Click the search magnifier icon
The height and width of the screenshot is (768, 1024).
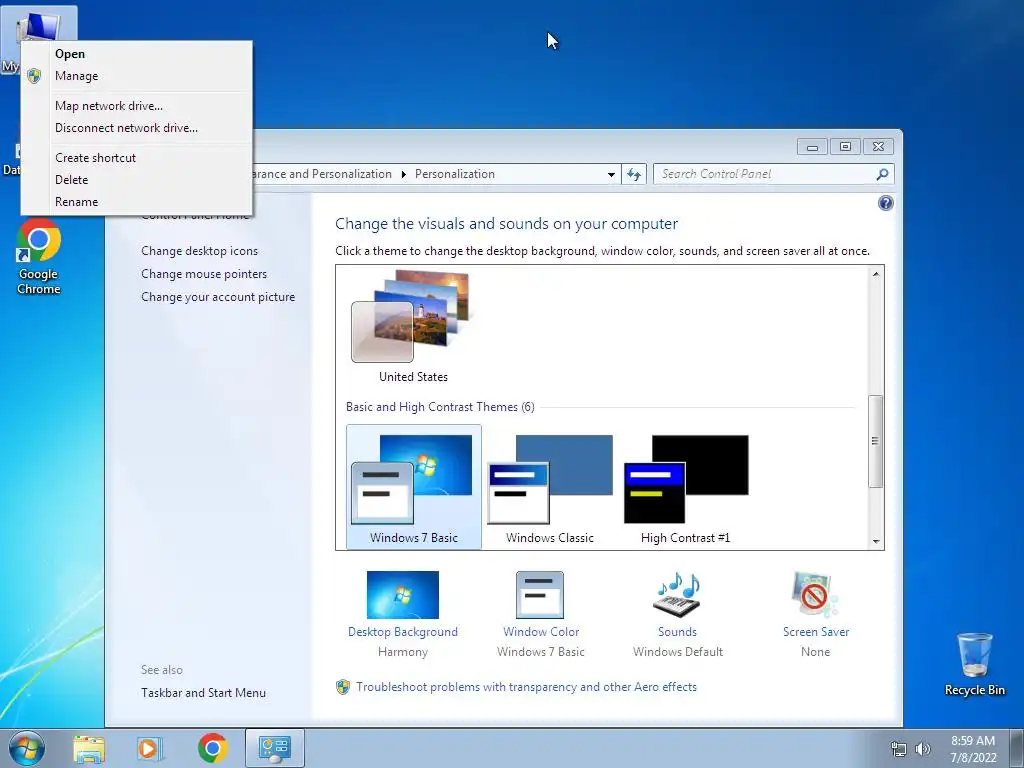click(x=882, y=174)
